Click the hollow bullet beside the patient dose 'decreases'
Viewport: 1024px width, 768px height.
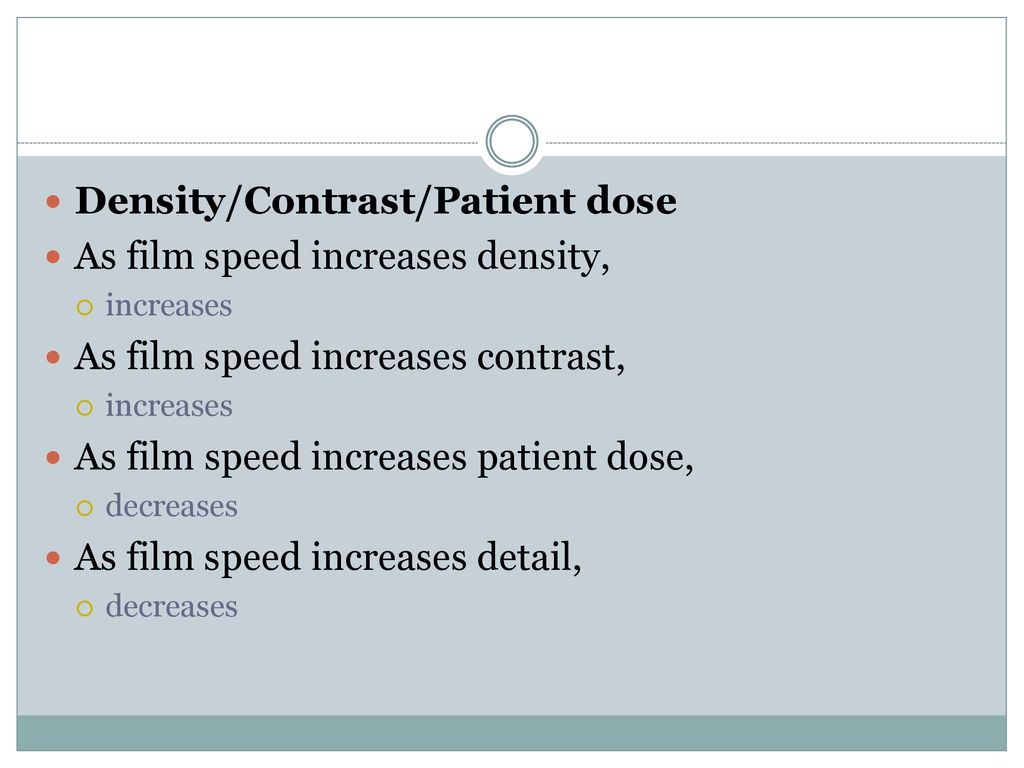pos(85,508)
